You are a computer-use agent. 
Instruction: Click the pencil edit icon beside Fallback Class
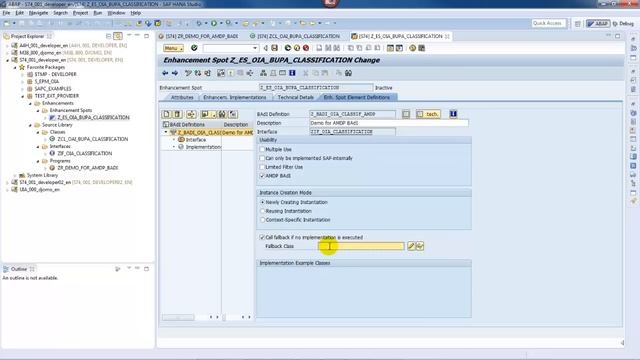(411, 246)
